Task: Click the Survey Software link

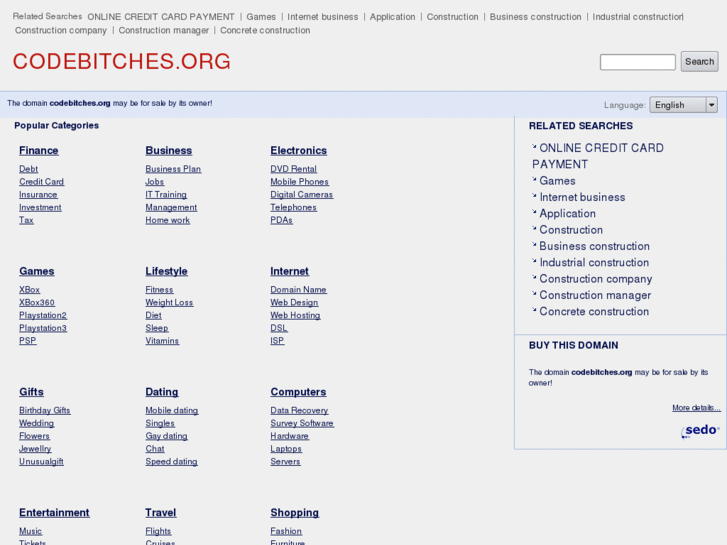Action: [x=302, y=423]
